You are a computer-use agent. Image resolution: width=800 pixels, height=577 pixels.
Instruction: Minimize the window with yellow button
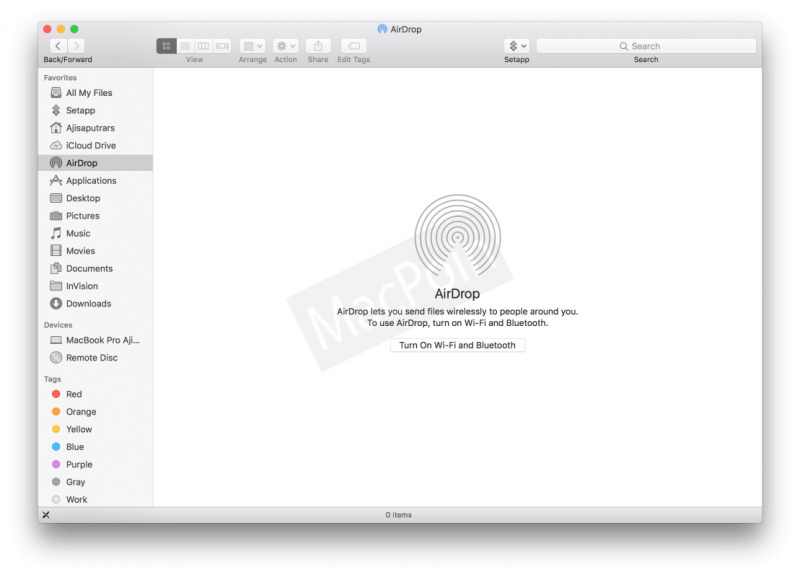(x=61, y=29)
